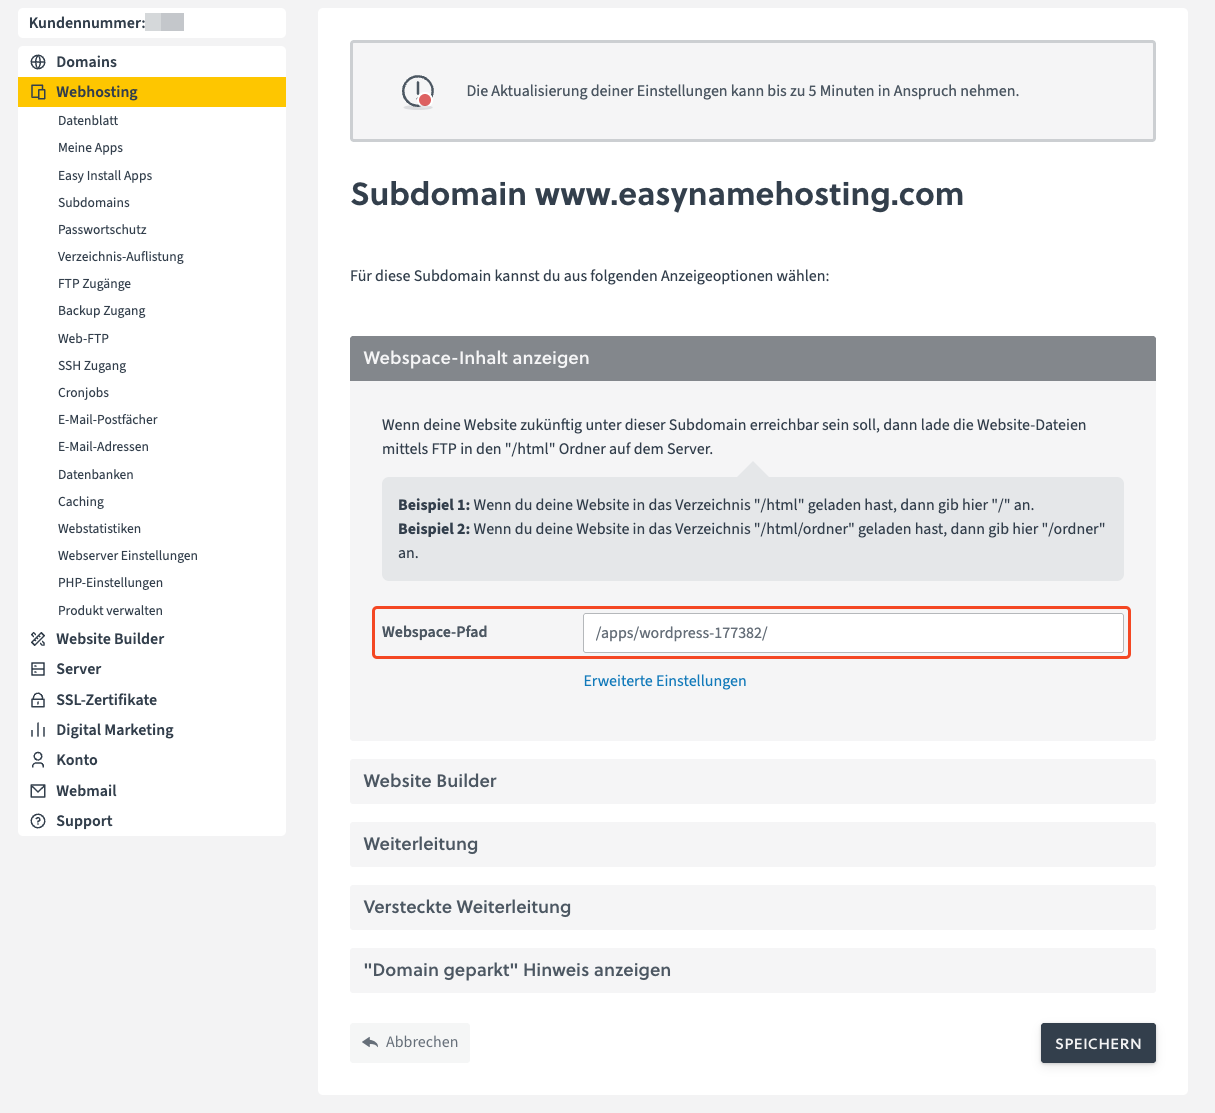Click the question mark Support icon
Image resolution: width=1215 pixels, height=1113 pixels.
point(38,821)
